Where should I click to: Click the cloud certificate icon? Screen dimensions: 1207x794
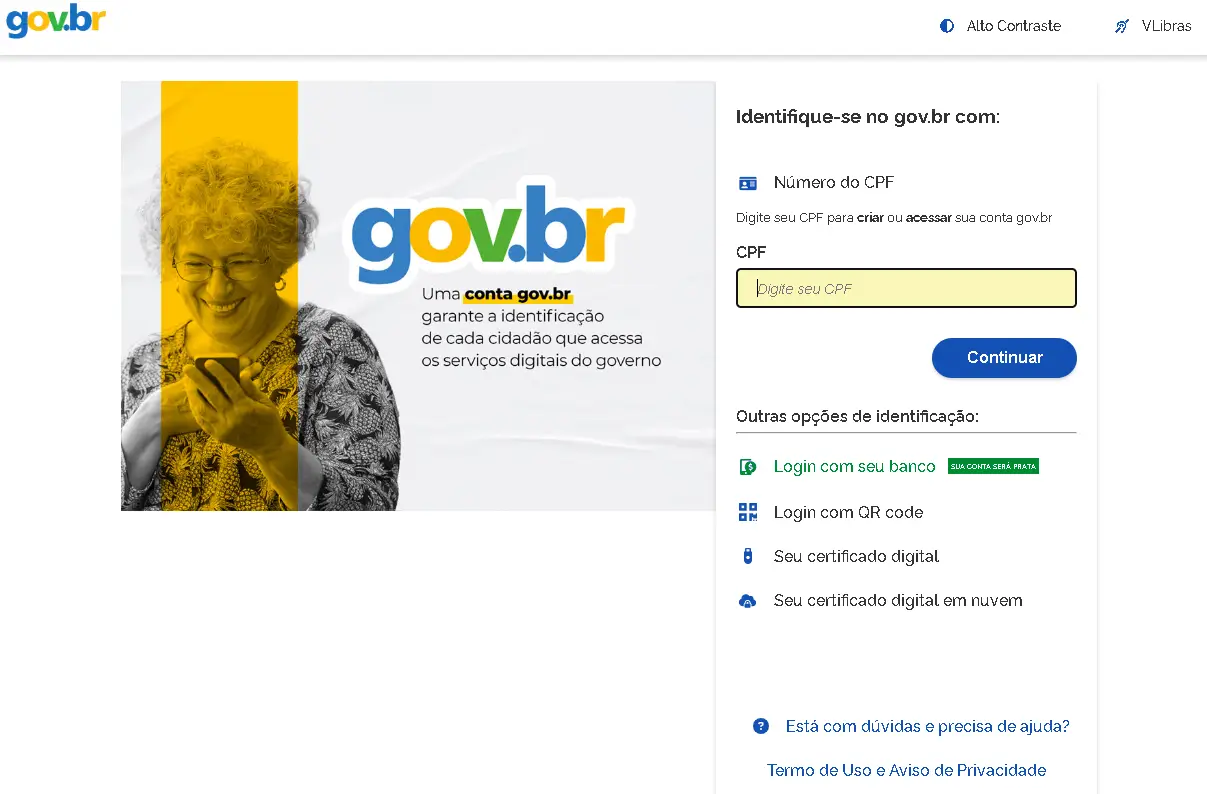pyautogui.click(x=747, y=601)
